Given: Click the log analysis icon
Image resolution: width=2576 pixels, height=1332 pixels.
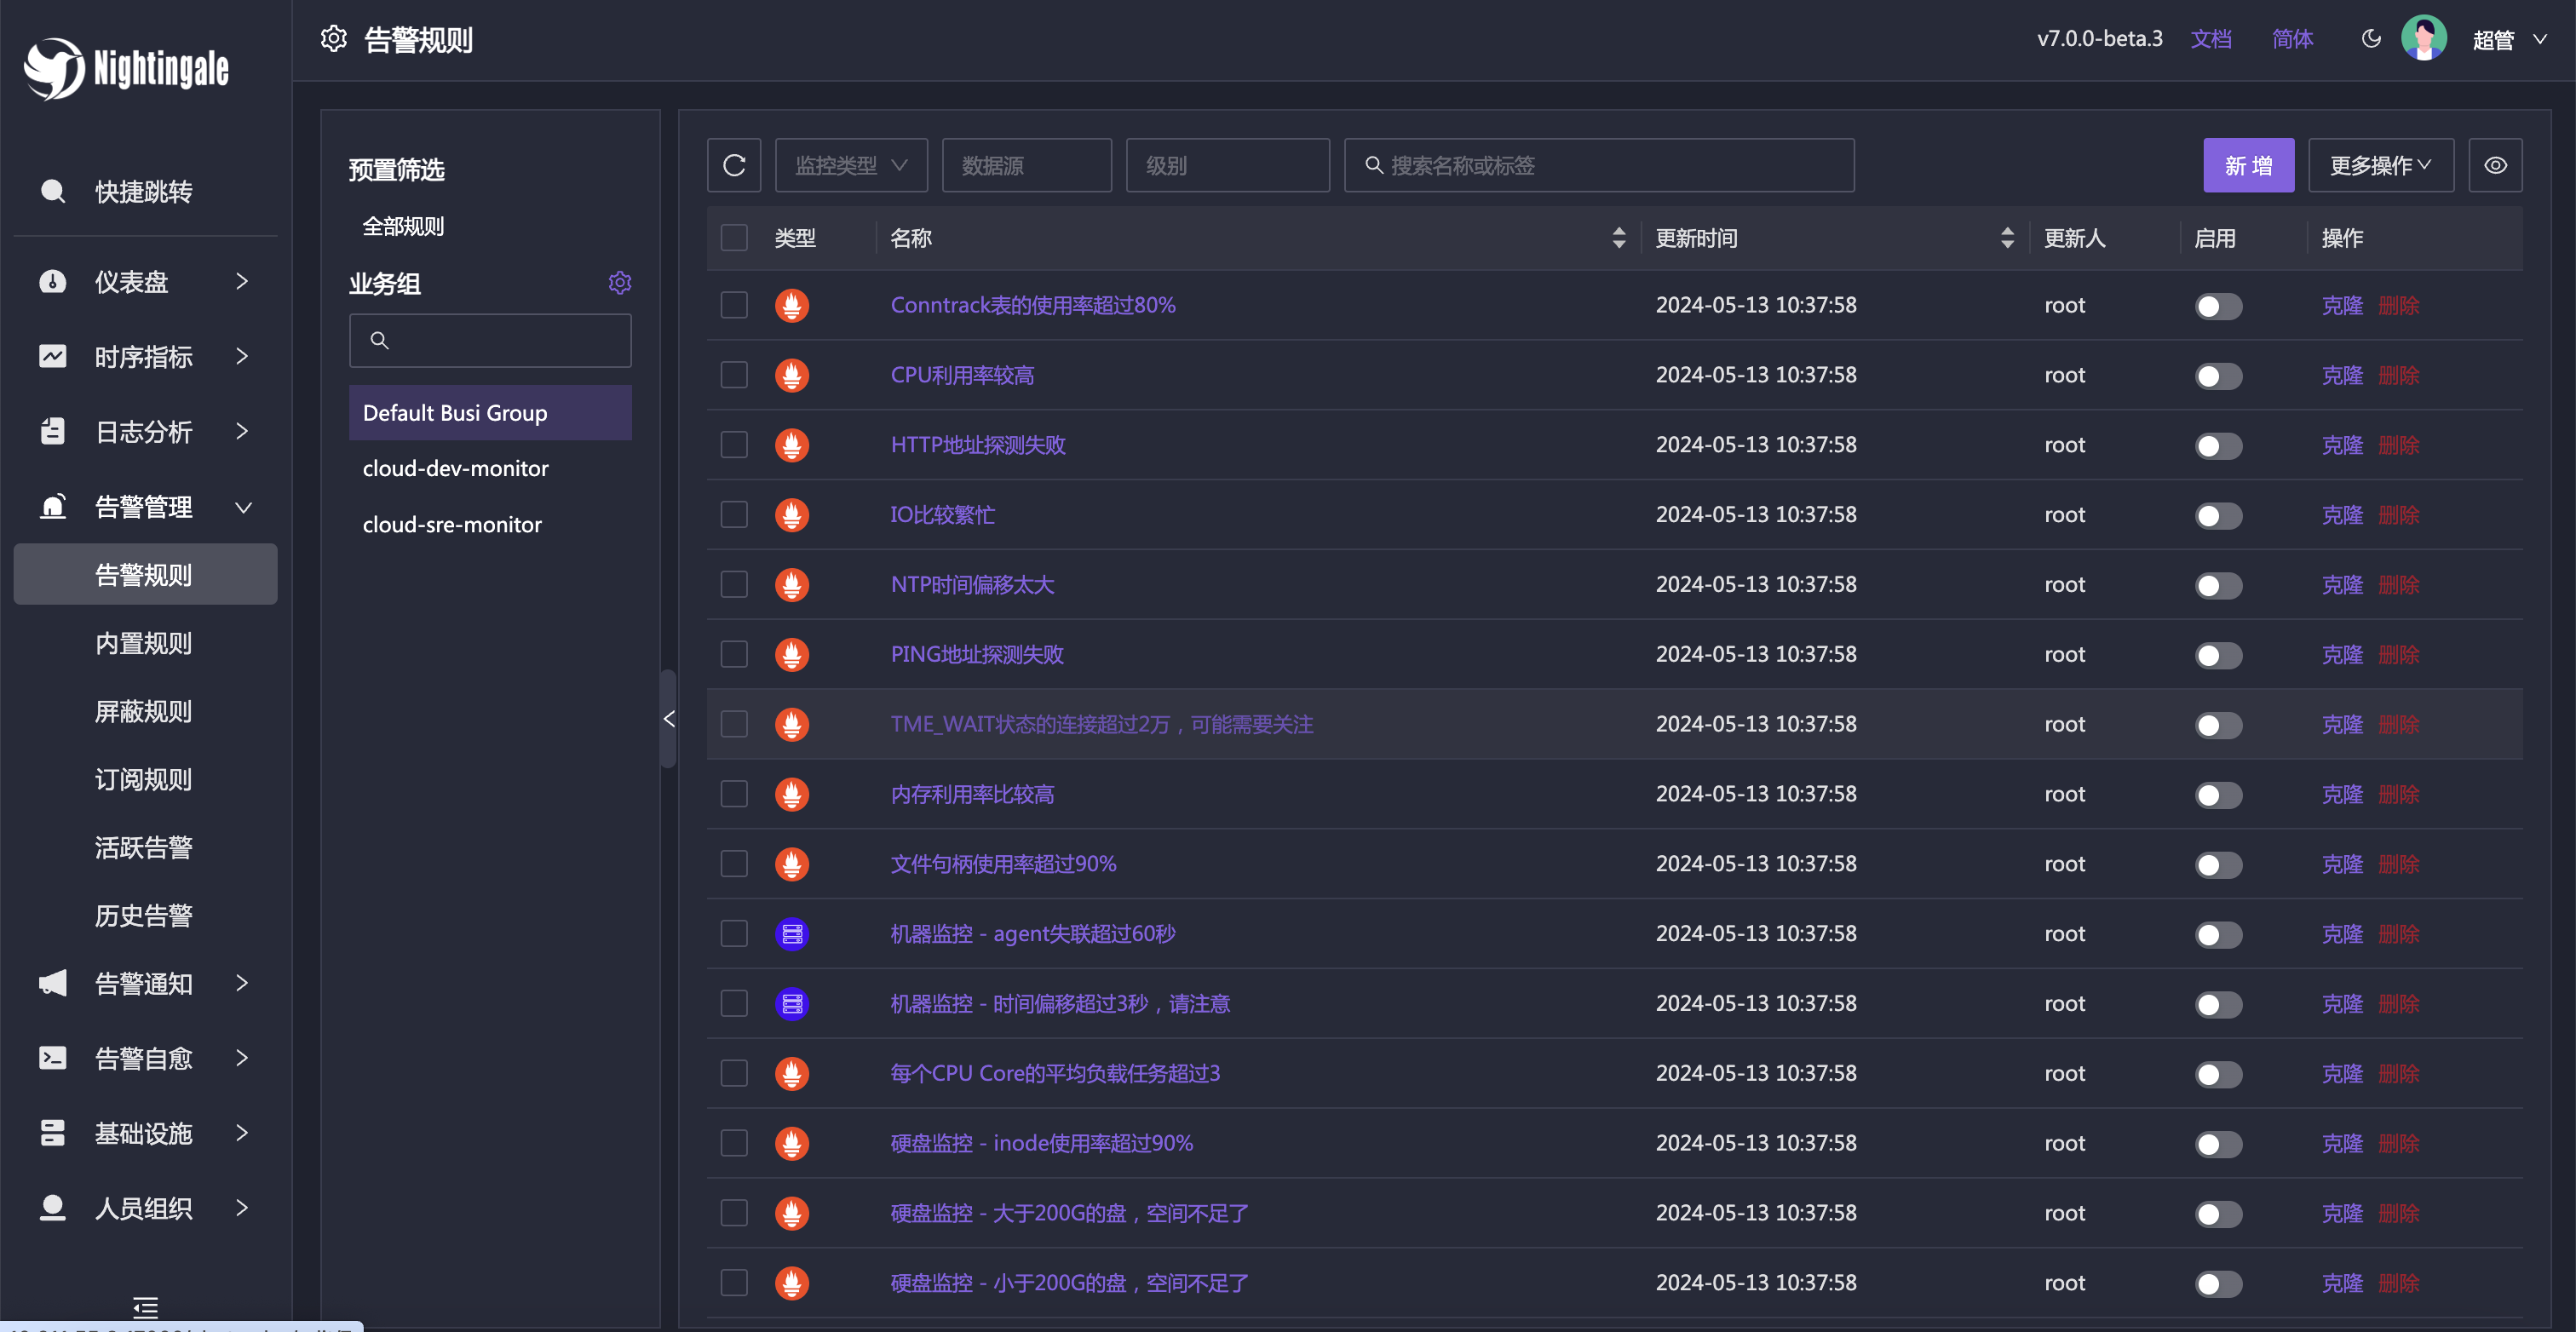Looking at the screenshot, I should point(52,431).
